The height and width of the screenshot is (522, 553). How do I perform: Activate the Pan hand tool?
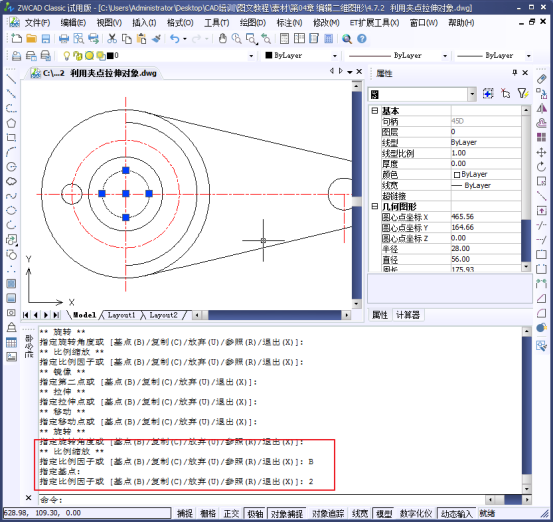(x=223, y=38)
